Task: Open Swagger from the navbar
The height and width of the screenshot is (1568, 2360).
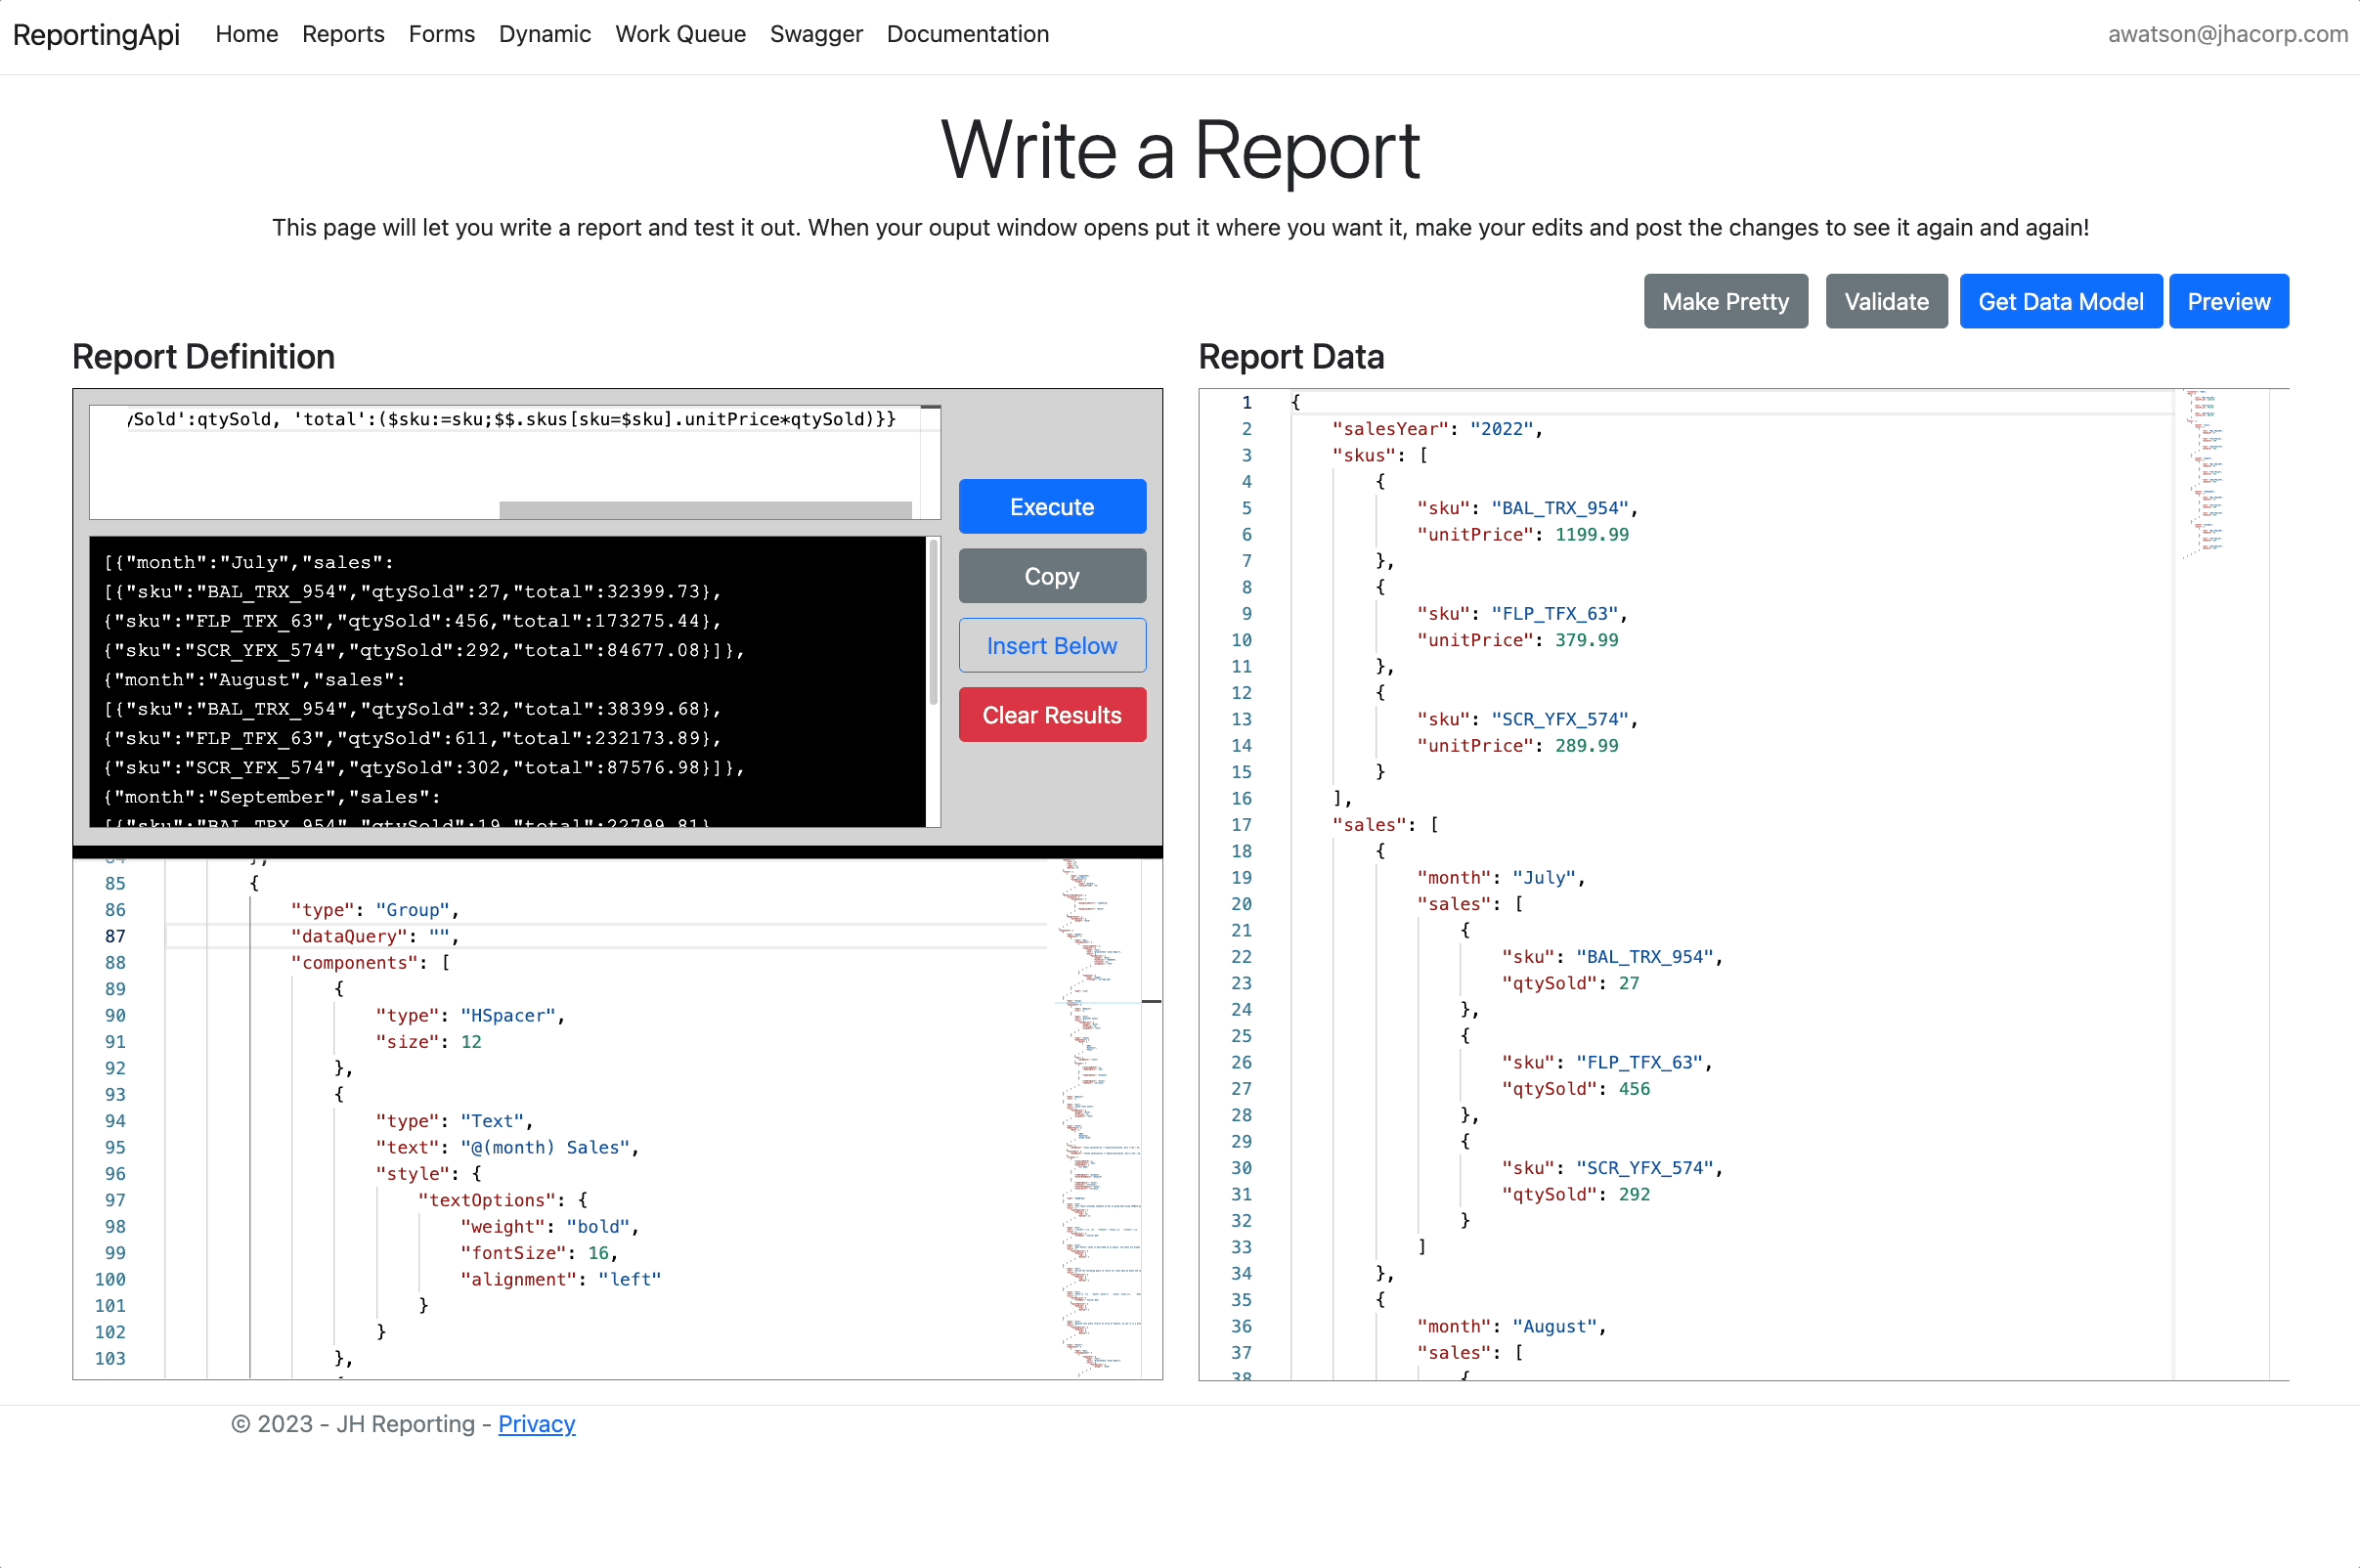Action: tap(815, 34)
